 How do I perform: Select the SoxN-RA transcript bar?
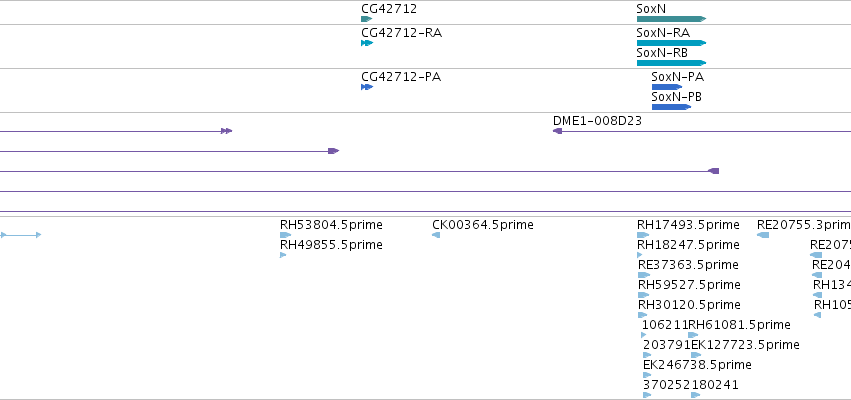point(671,43)
